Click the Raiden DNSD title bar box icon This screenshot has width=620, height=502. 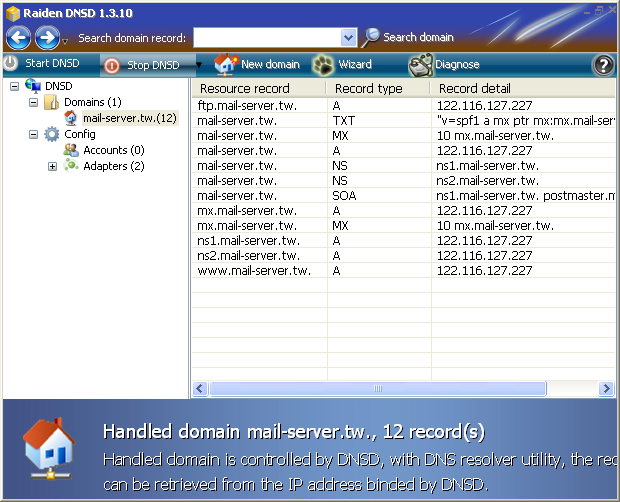tap(13, 13)
